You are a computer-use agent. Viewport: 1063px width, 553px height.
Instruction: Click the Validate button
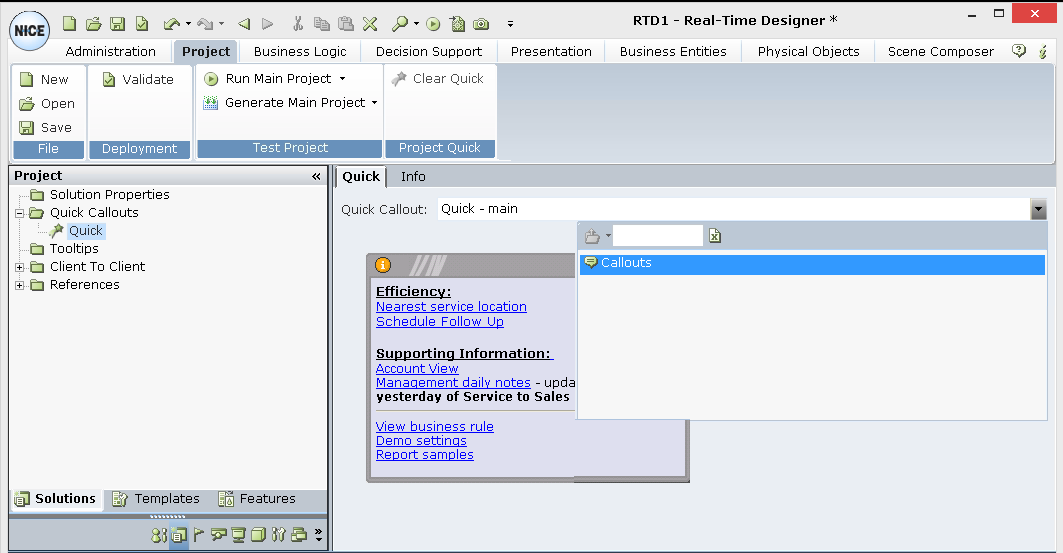[x=138, y=79]
